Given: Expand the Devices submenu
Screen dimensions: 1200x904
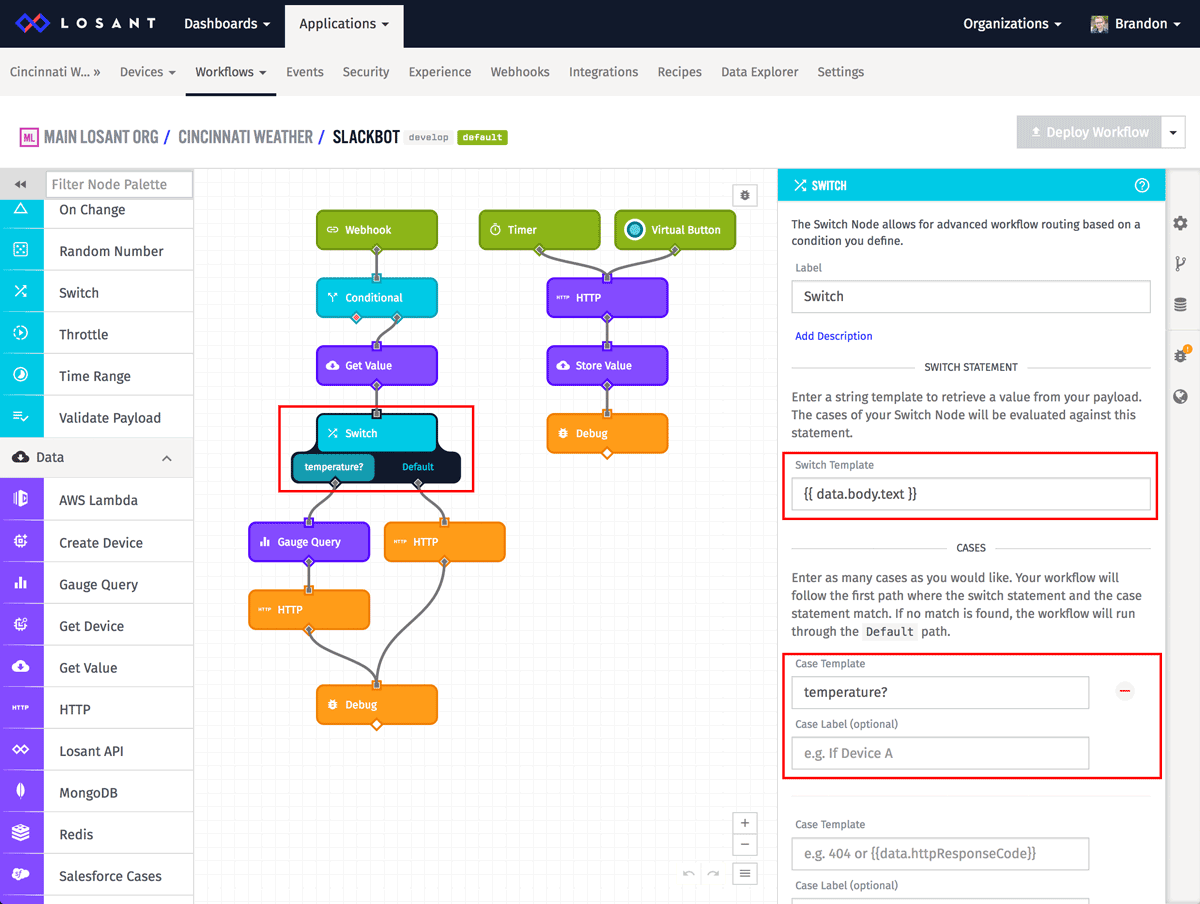Looking at the screenshot, I should [x=148, y=72].
